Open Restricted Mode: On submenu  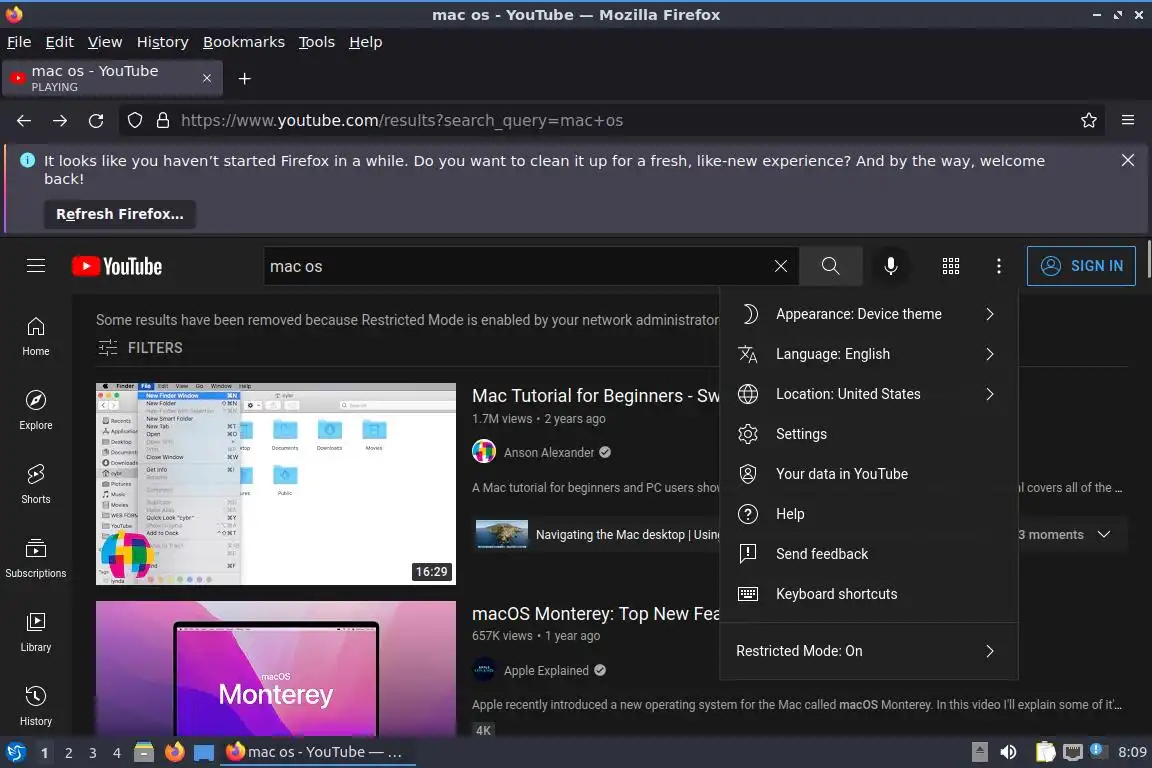(868, 651)
